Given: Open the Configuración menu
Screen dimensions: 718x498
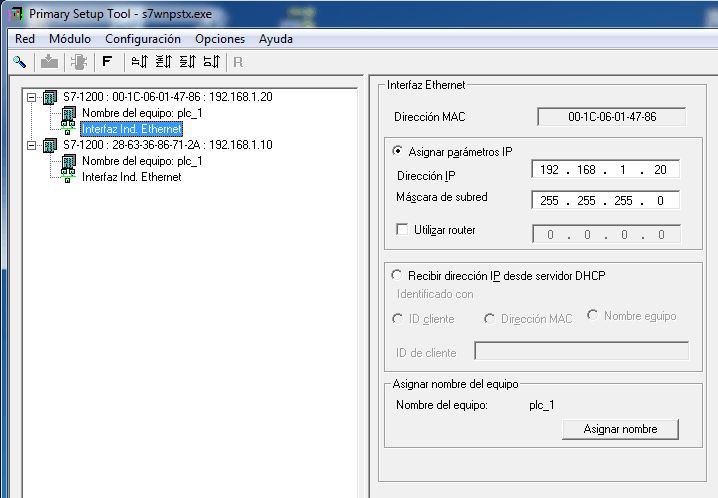Looking at the screenshot, I should [x=143, y=39].
